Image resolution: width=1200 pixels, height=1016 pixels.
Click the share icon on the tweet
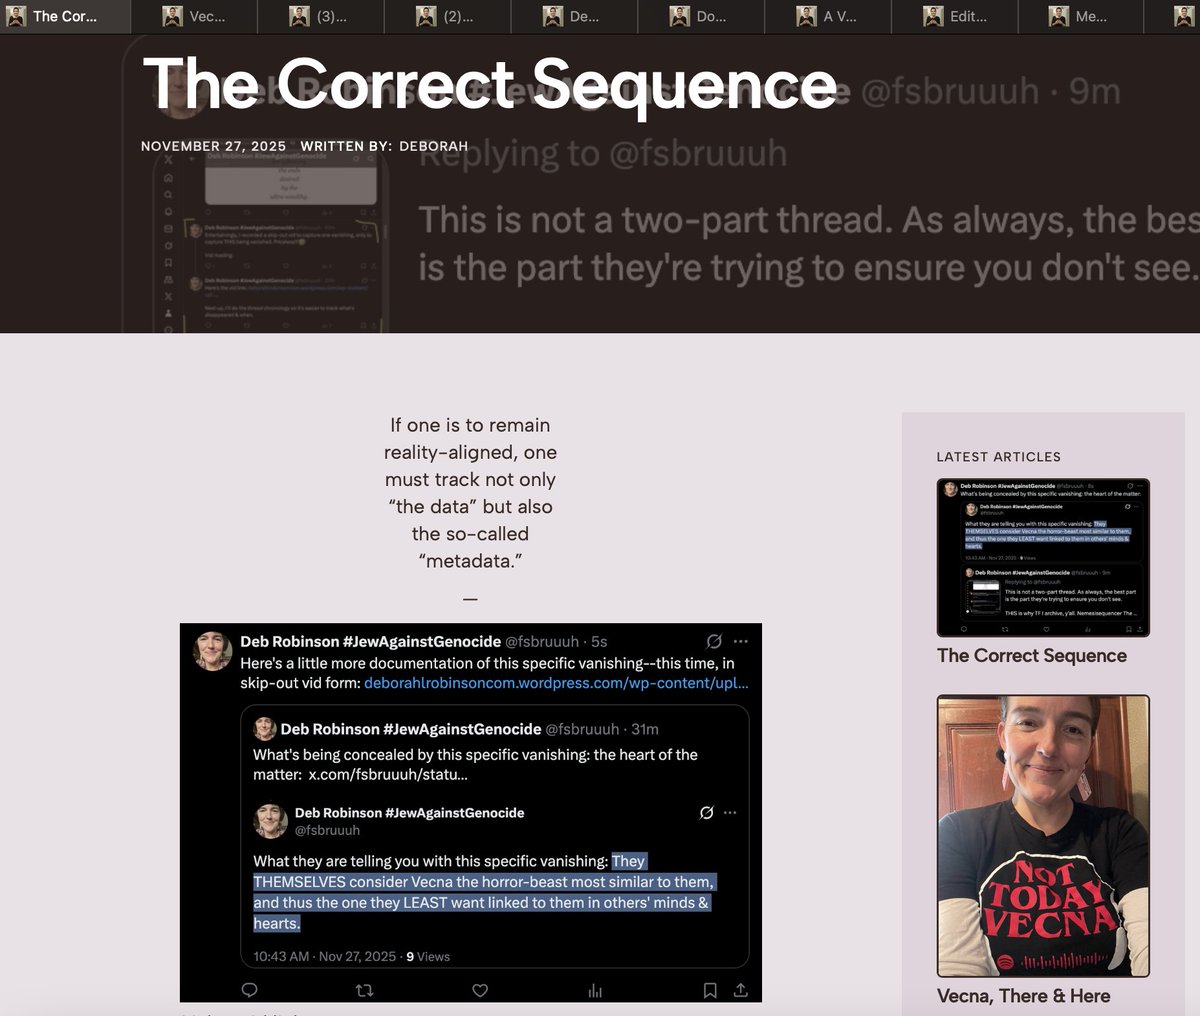click(740, 990)
